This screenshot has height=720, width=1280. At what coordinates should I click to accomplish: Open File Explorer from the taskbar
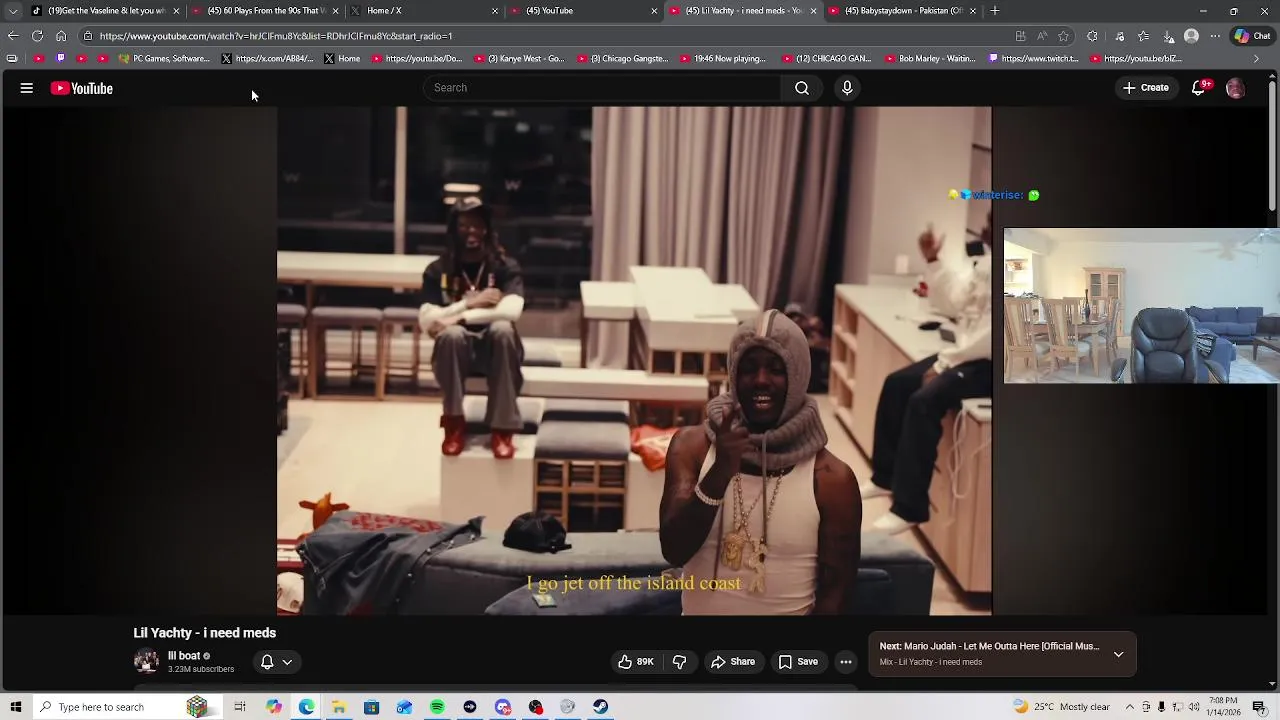[x=339, y=707]
